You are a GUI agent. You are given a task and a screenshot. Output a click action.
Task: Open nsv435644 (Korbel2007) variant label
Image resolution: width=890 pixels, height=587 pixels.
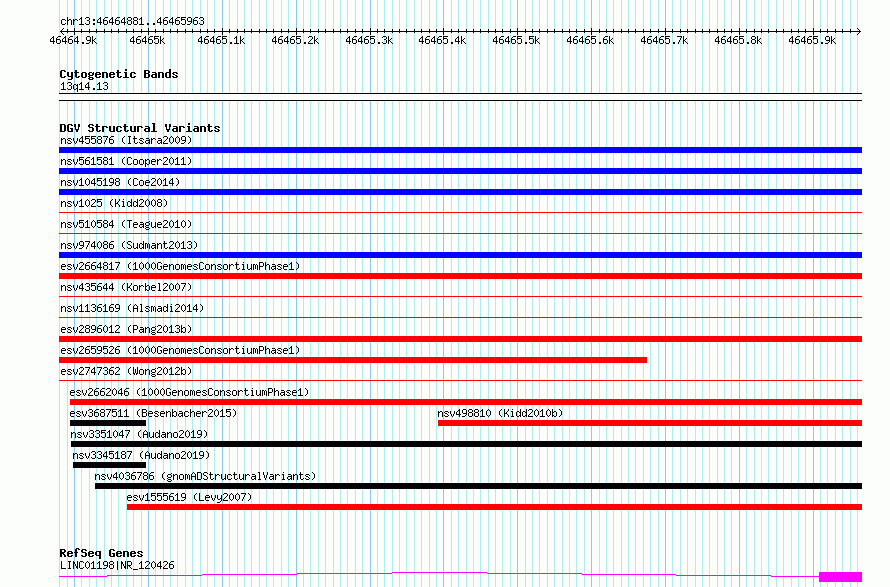(126, 287)
